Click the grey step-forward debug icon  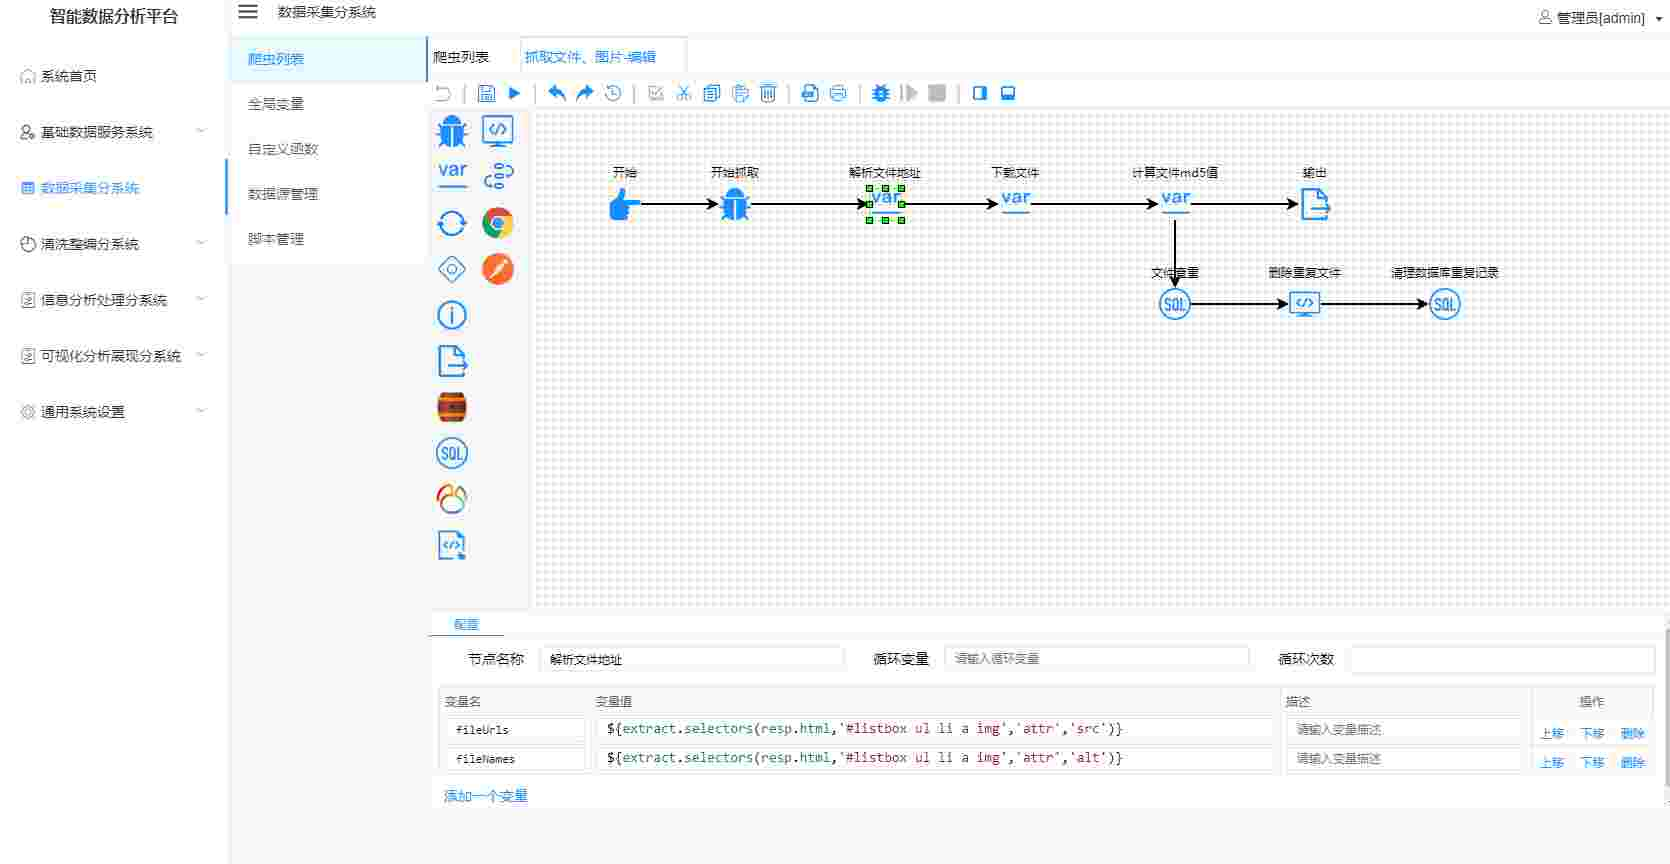click(909, 93)
